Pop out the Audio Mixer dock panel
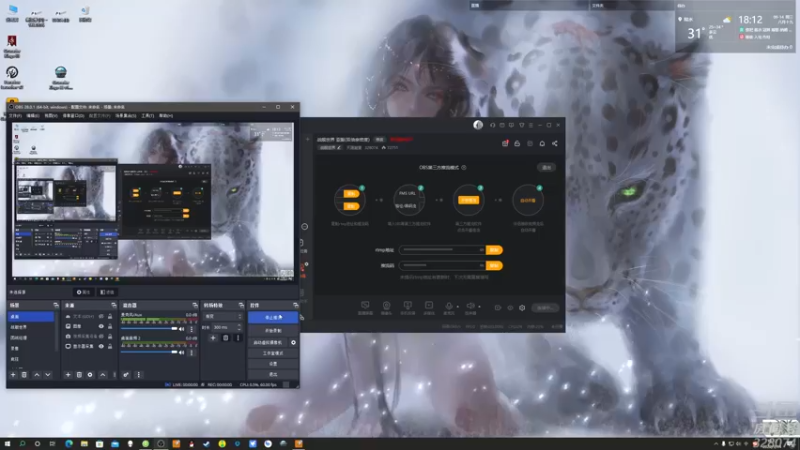The image size is (800, 450). click(194, 305)
